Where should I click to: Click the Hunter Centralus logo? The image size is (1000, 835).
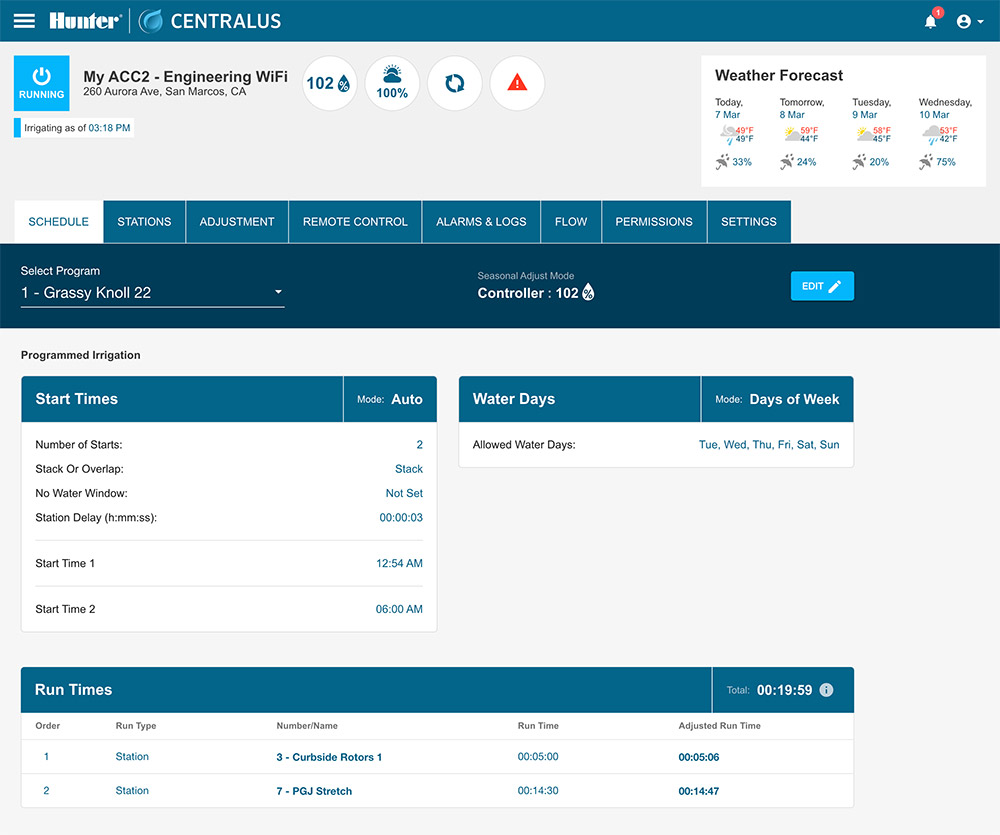pyautogui.click(x=165, y=21)
